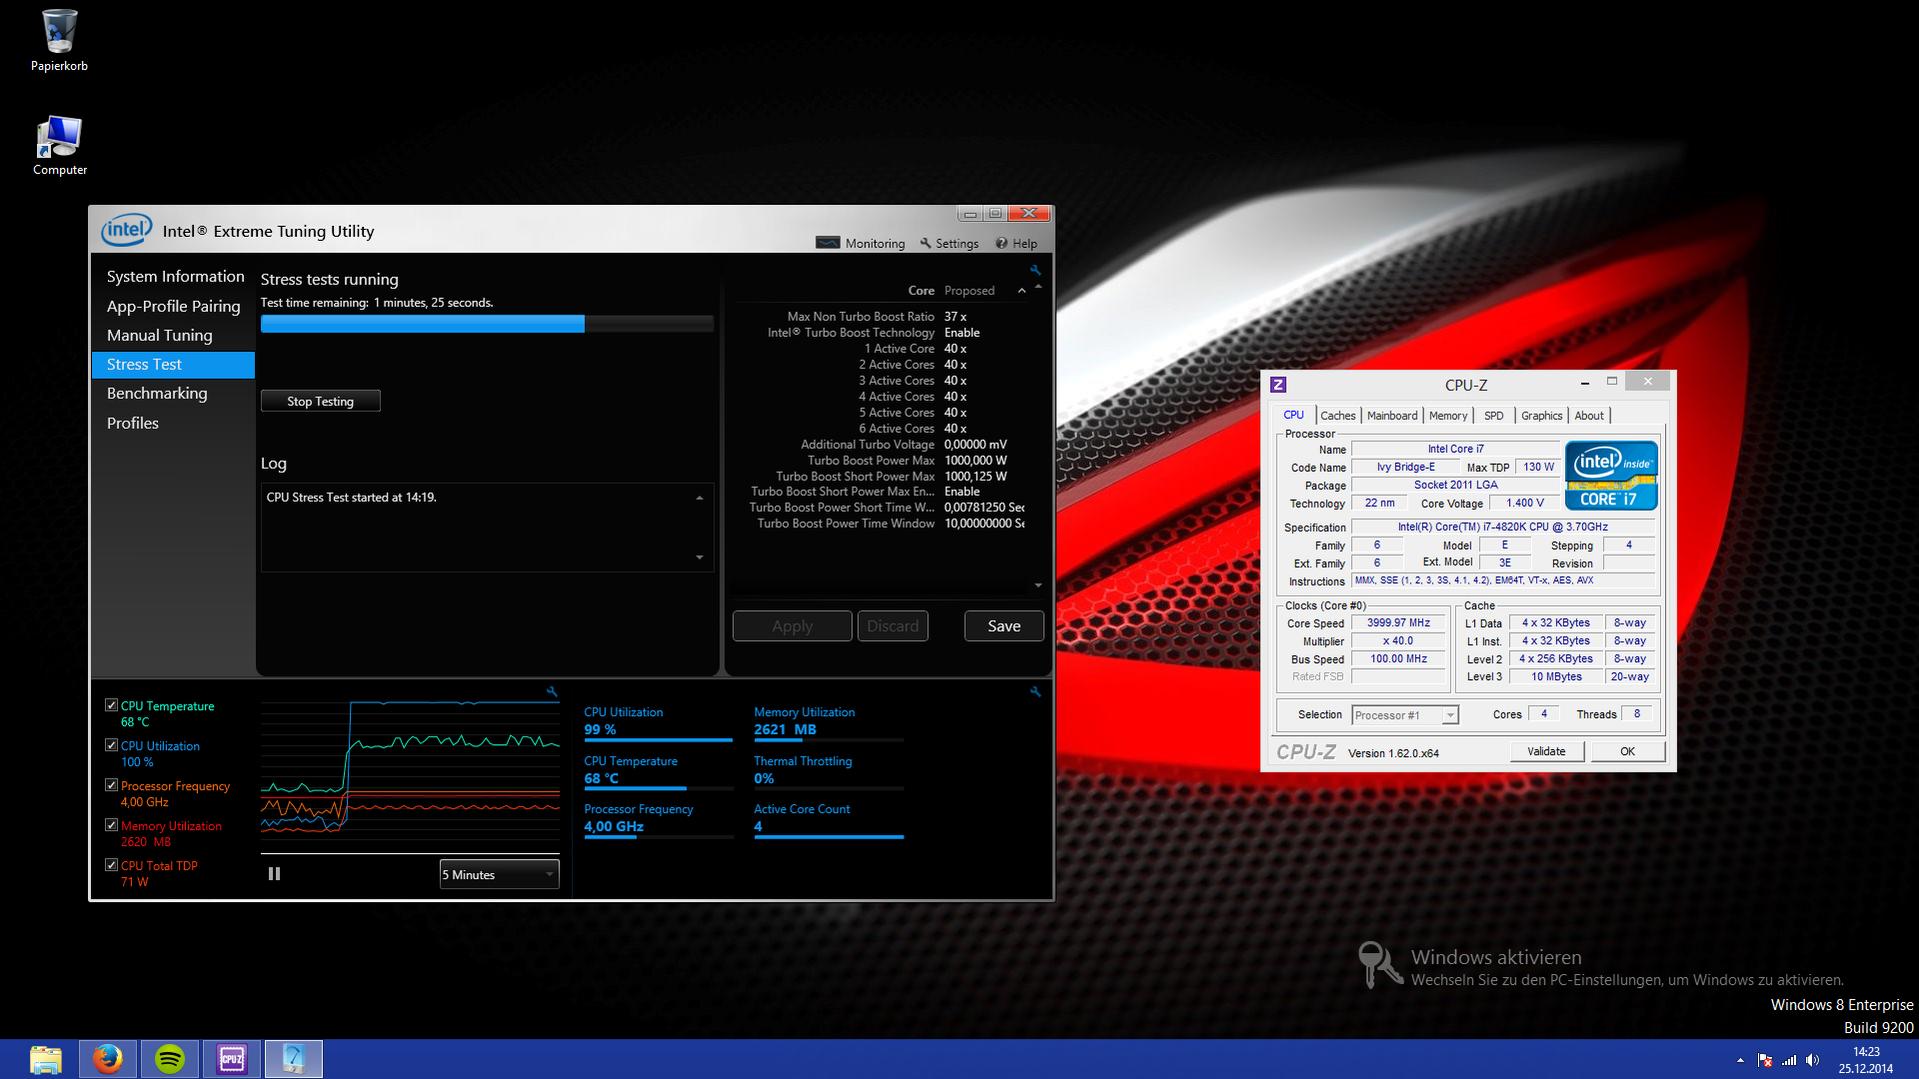Click the CPU Utilization 99 % bar
Screen dimensions: 1919x1079
[658, 740]
